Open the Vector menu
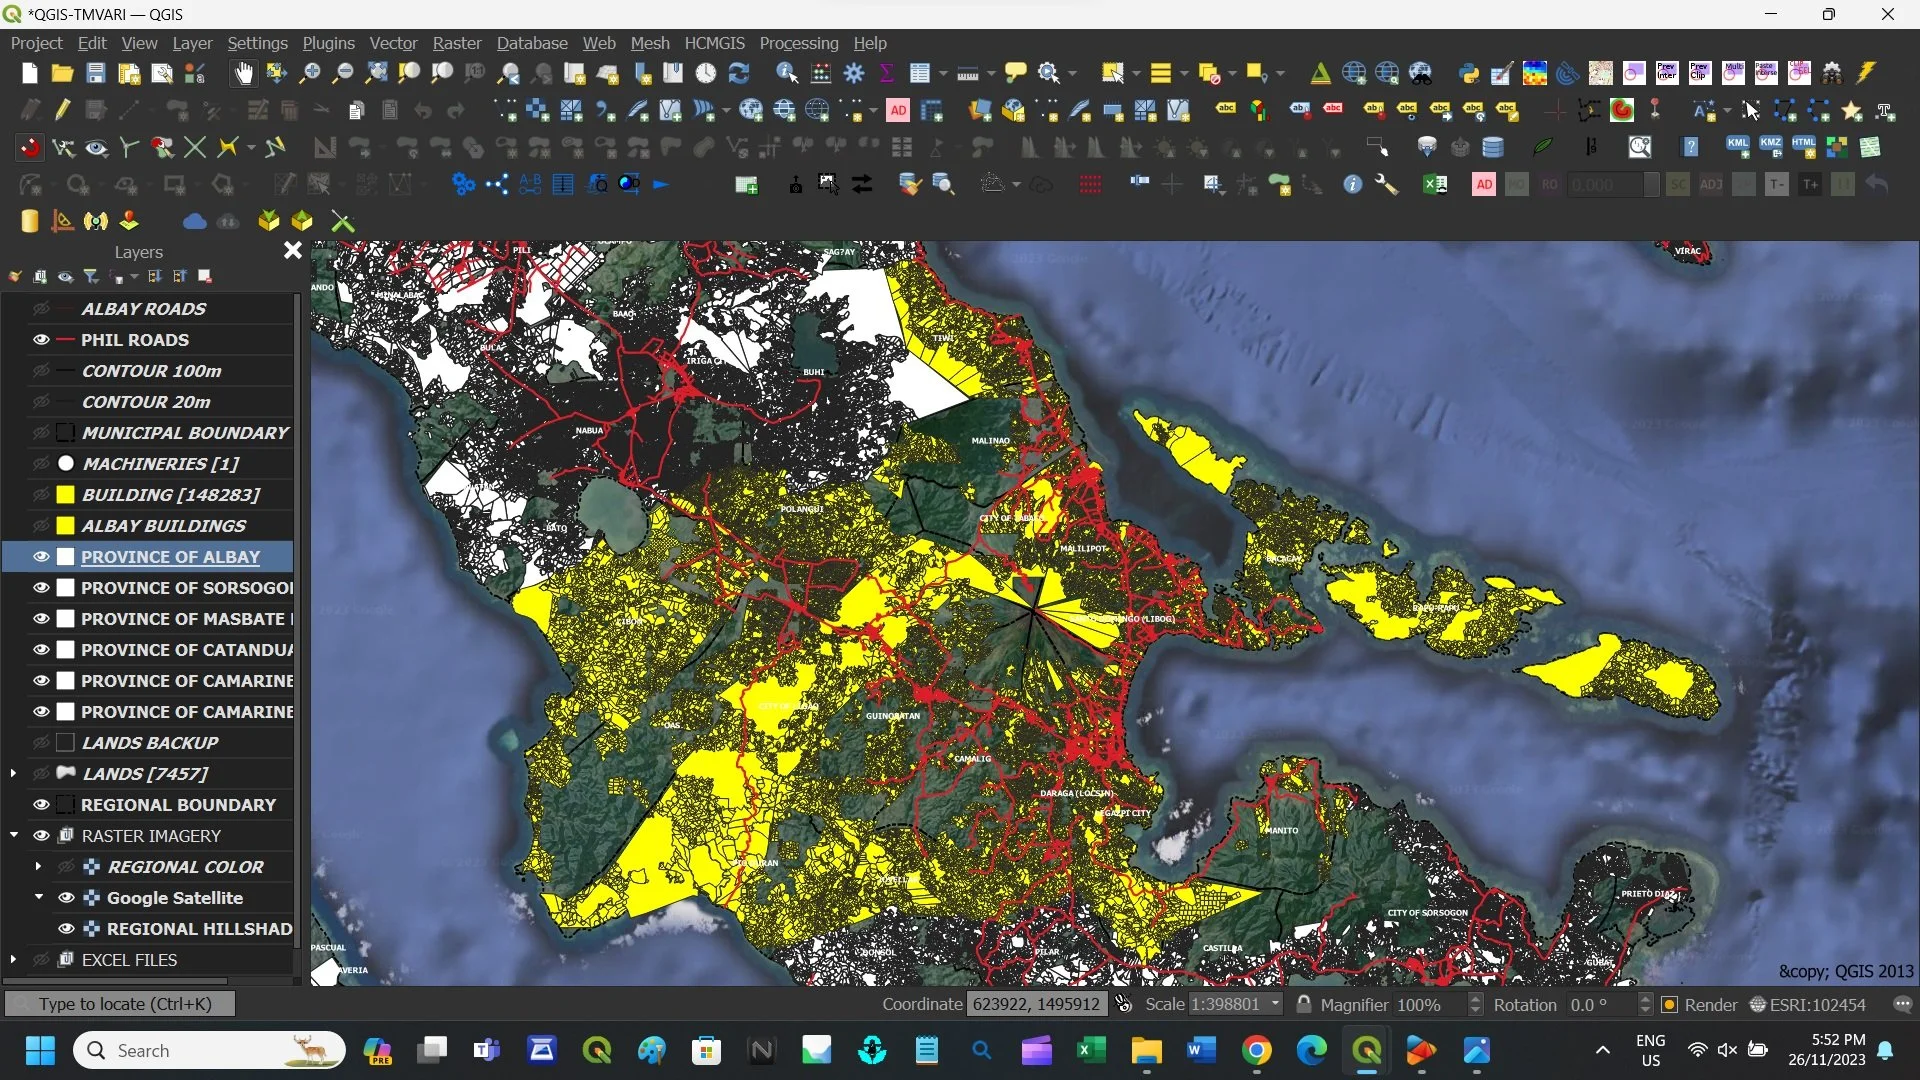This screenshot has width=1920, height=1080. tap(393, 43)
